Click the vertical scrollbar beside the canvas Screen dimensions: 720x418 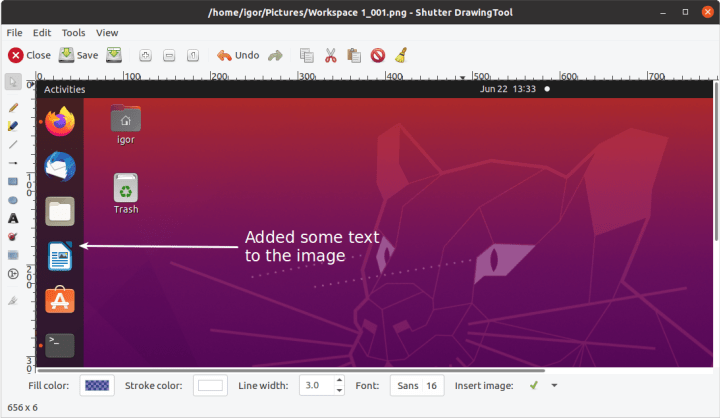click(716, 161)
